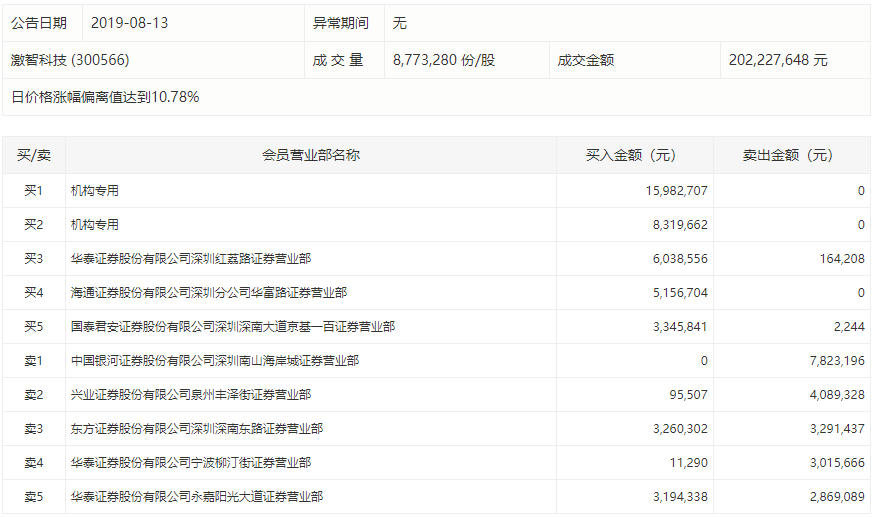Screen dimensions: 876x518
Task: Click the 成交金额 label
Action: click(x=586, y=60)
